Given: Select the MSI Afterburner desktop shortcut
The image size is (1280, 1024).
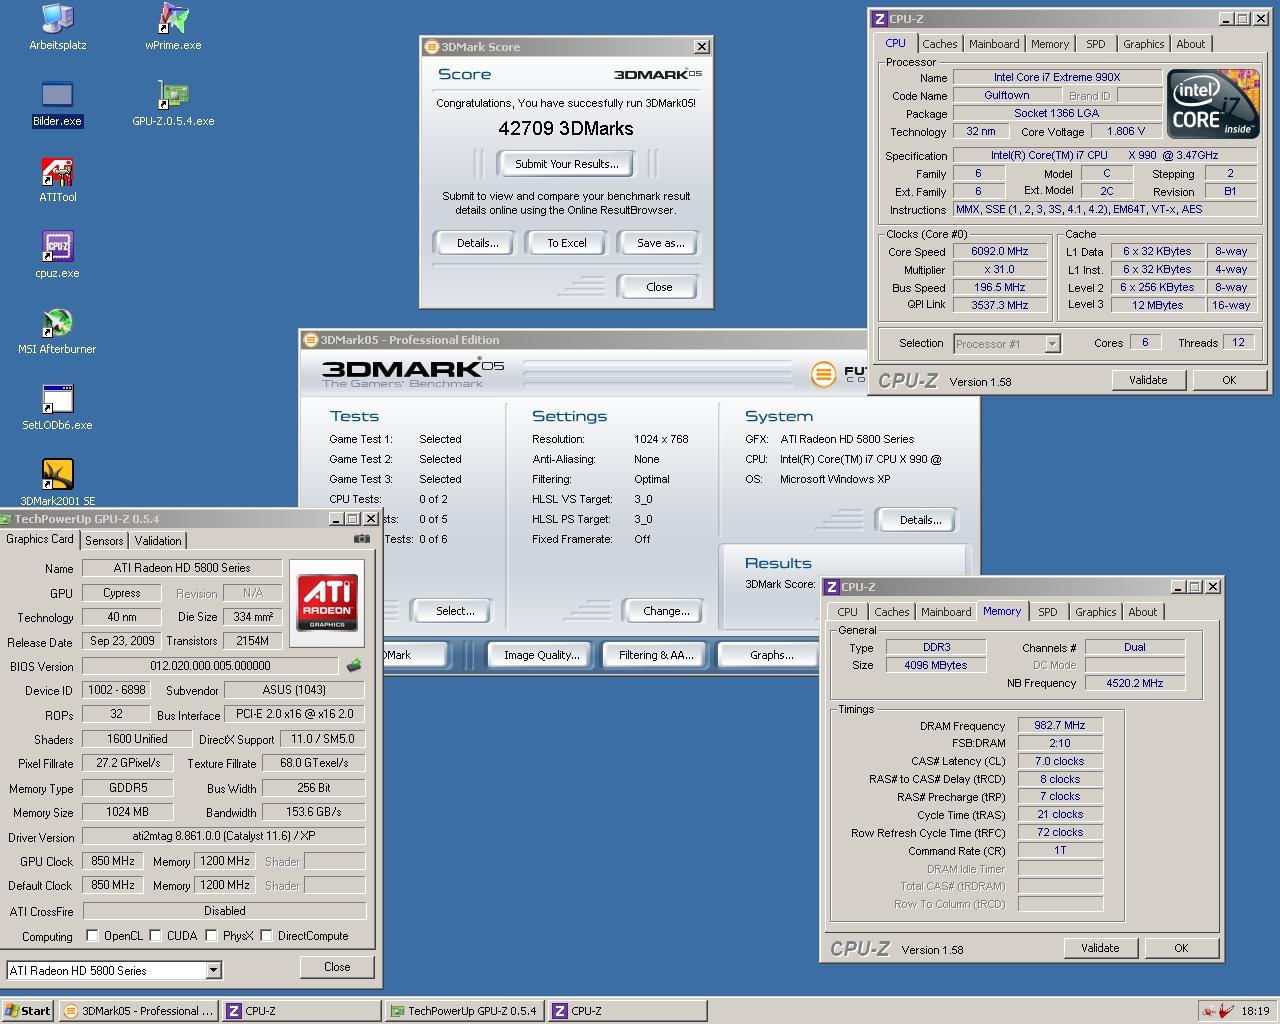Looking at the screenshot, I should (x=58, y=332).
